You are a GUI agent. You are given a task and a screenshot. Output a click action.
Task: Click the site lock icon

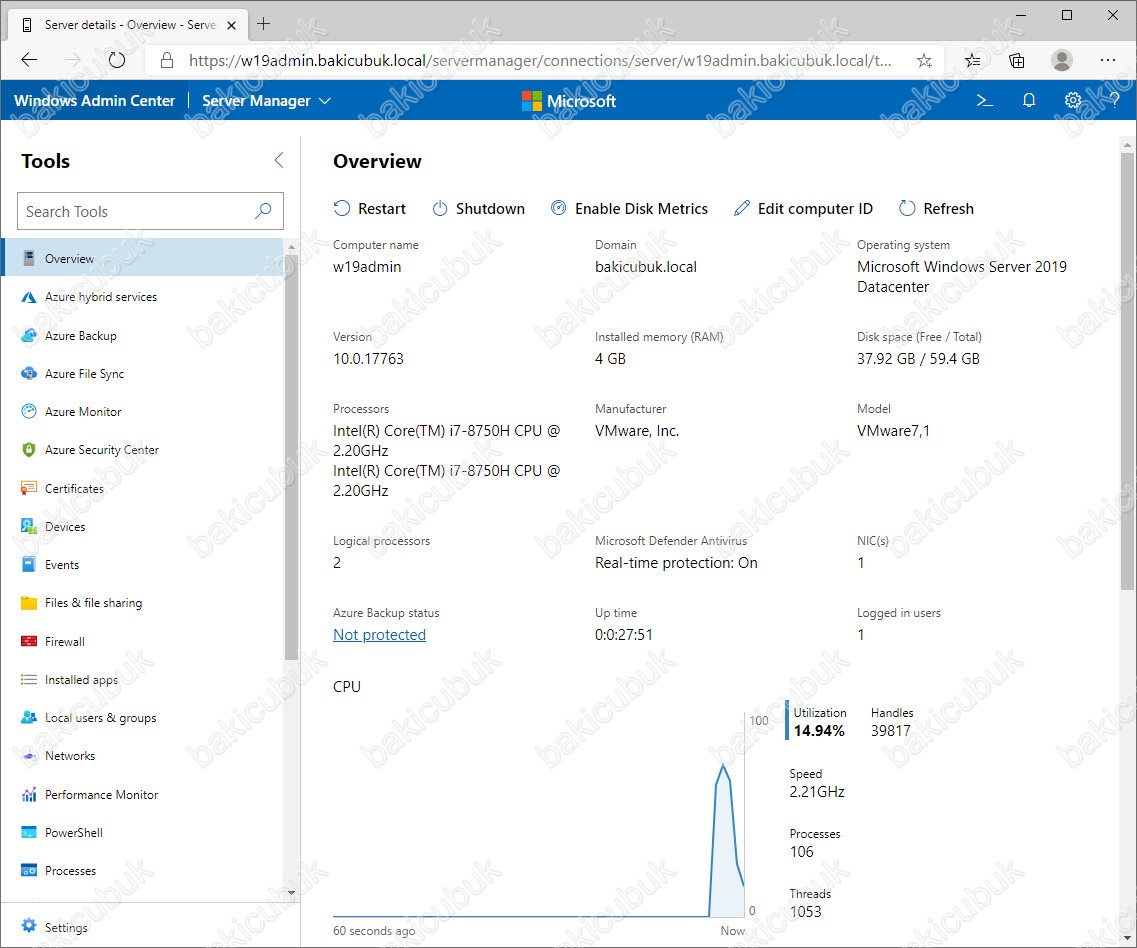point(167,60)
